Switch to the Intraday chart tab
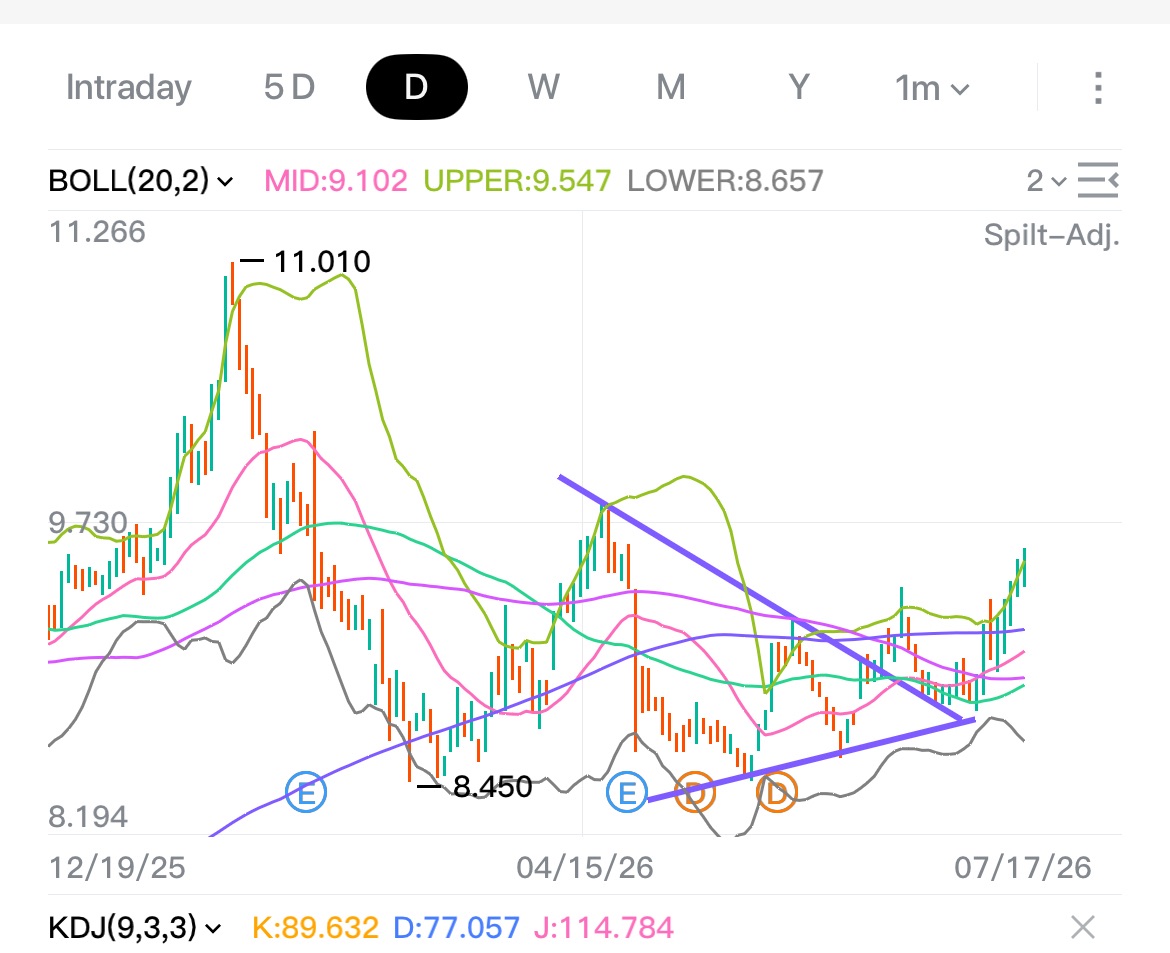 (128, 87)
